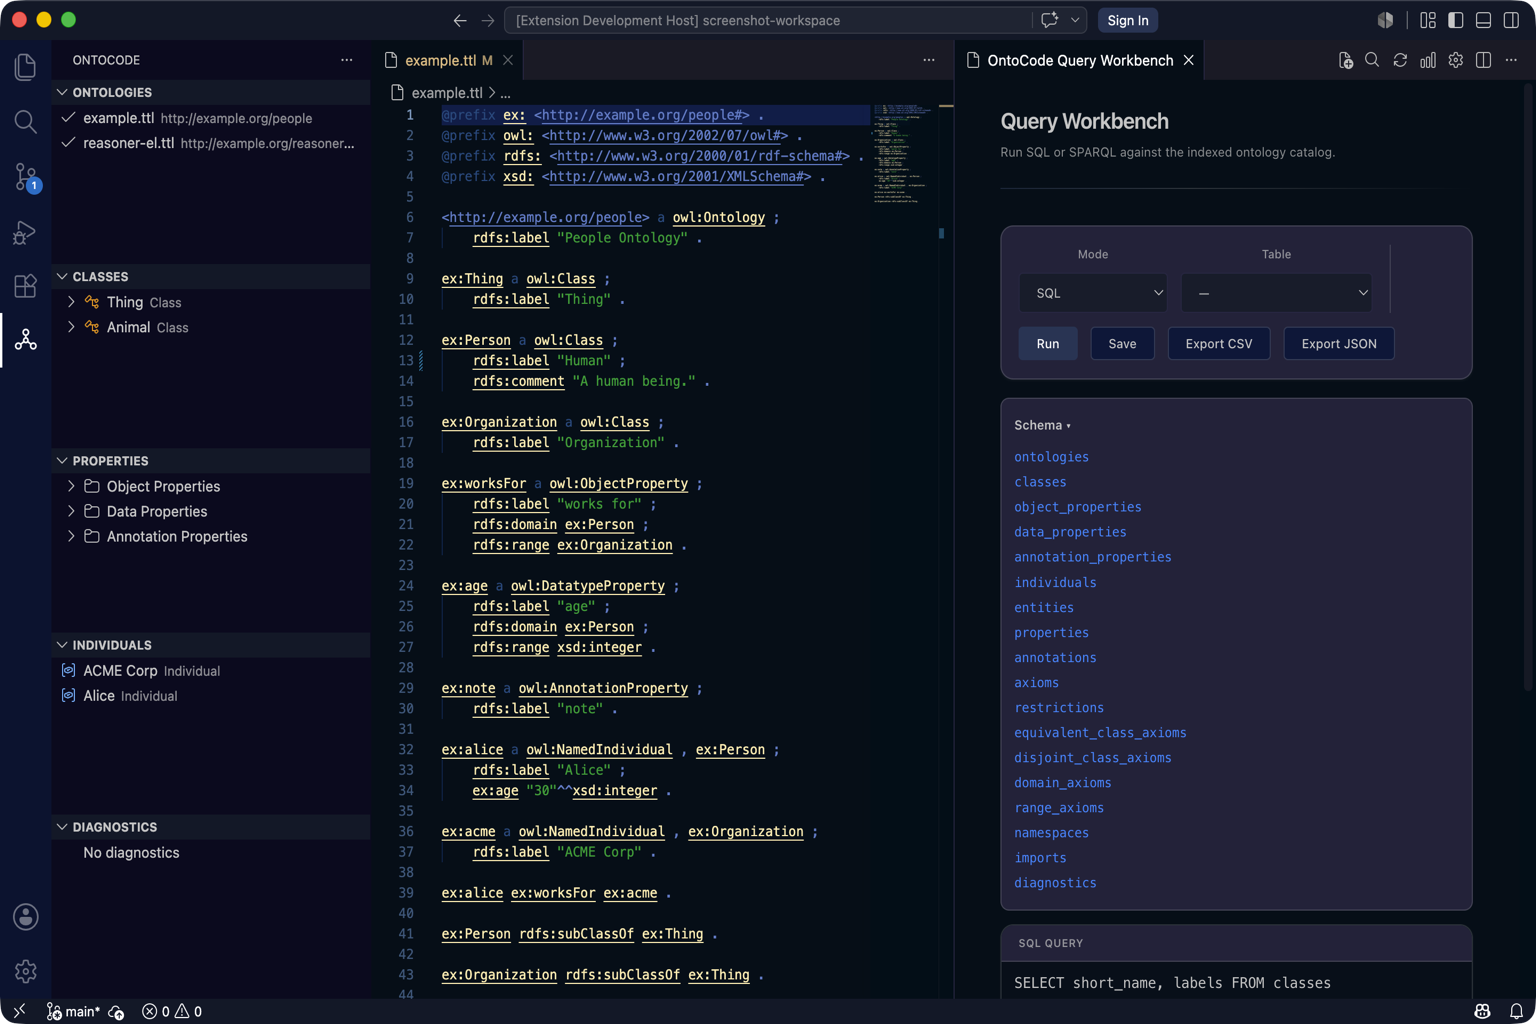Open Copilot status icon in status bar

point(1483,1012)
